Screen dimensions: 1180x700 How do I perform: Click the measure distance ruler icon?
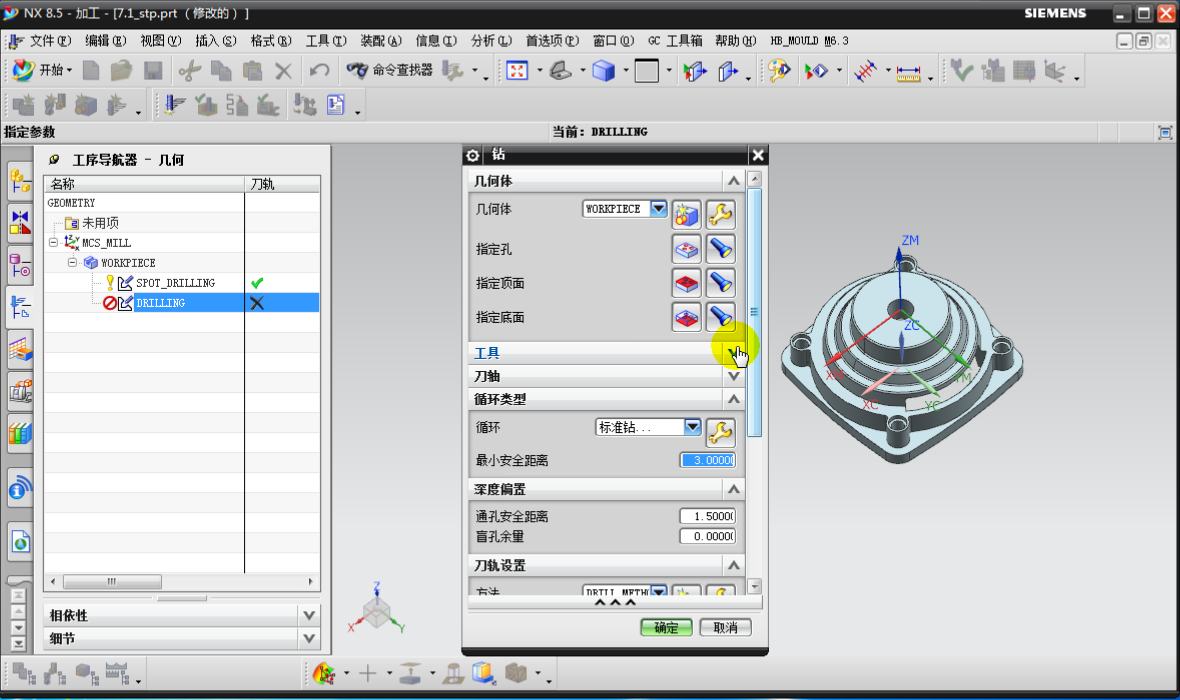[x=908, y=72]
